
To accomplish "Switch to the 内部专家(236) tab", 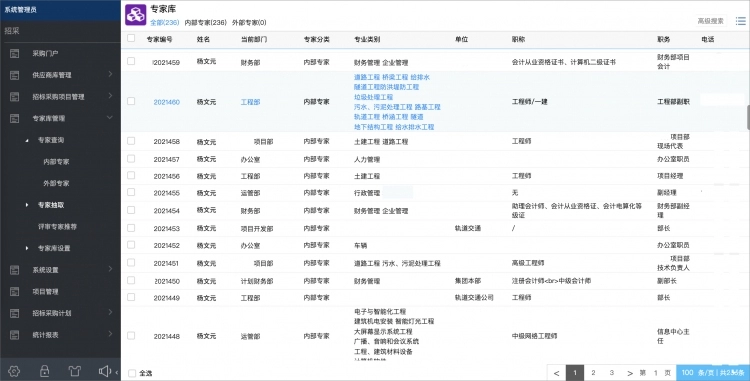I will [x=205, y=22].
